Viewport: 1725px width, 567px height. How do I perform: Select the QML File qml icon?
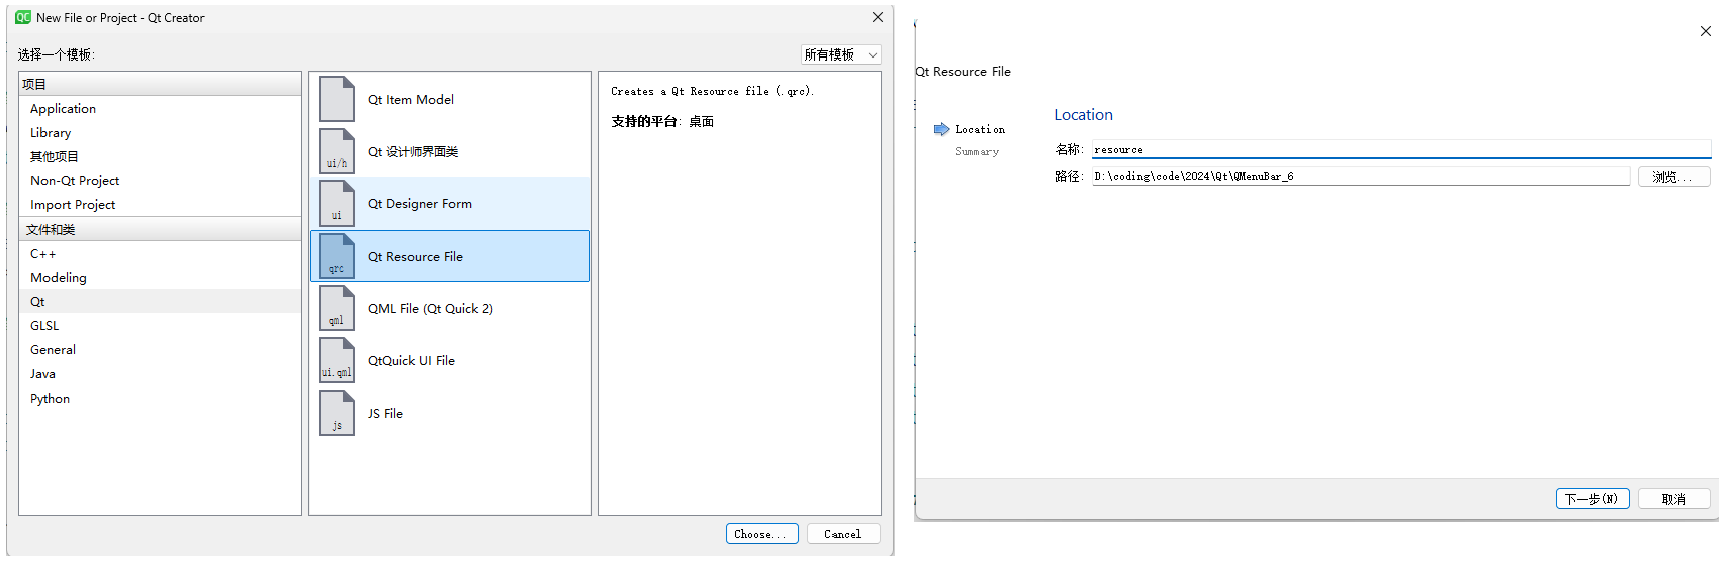pyautogui.click(x=337, y=308)
